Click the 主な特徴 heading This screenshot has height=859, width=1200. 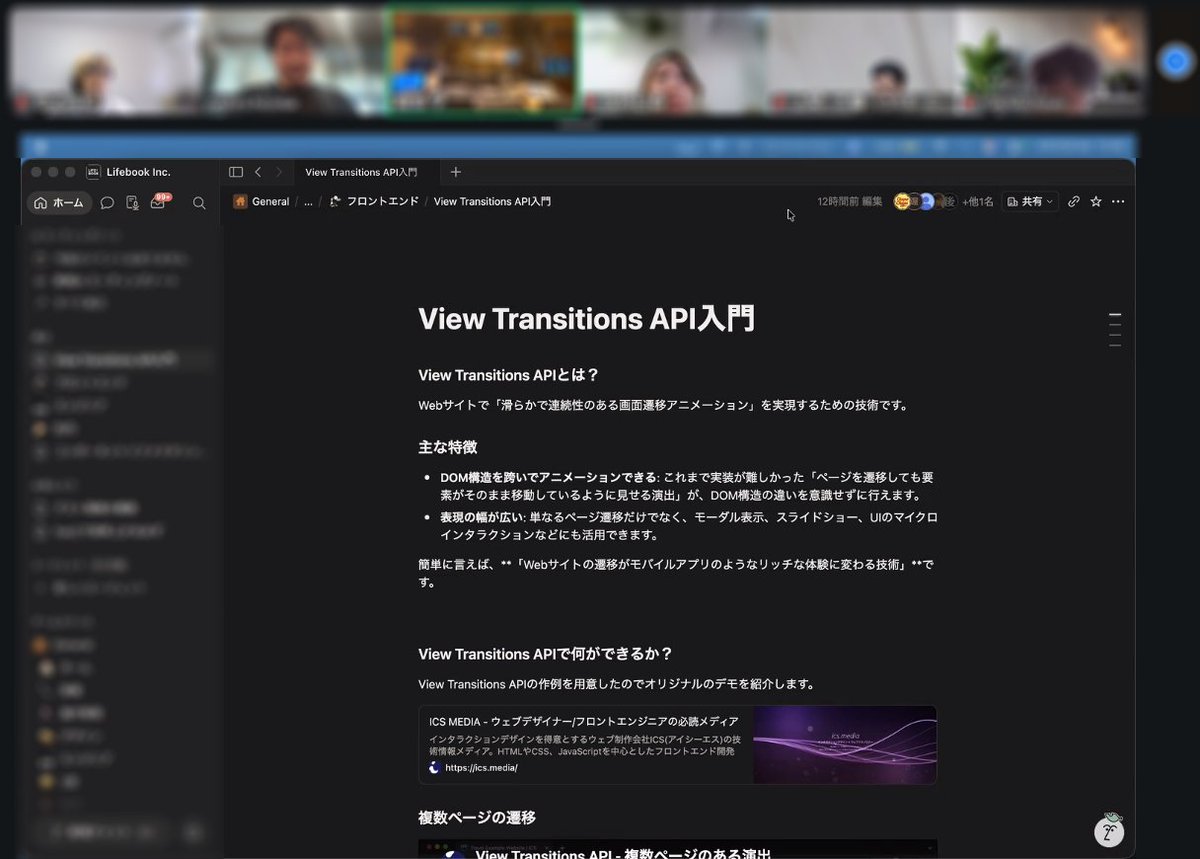[447, 447]
